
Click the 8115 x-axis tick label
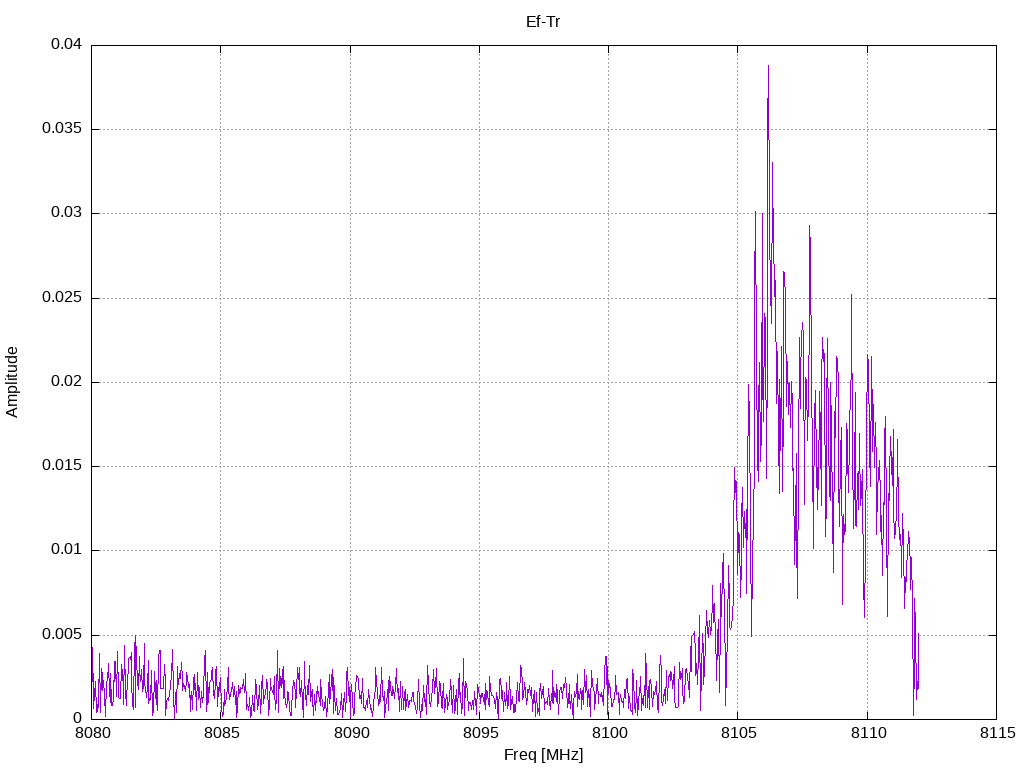point(996,733)
